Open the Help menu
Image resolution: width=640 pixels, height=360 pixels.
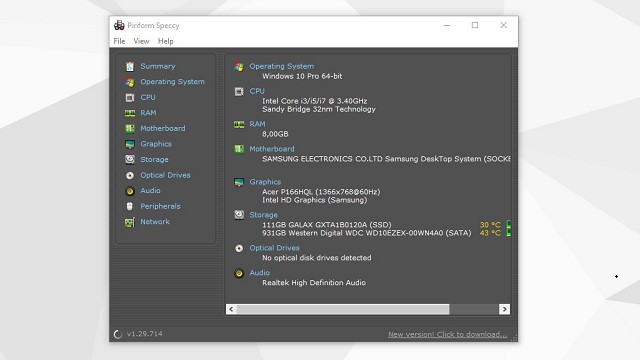(x=166, y=41)
